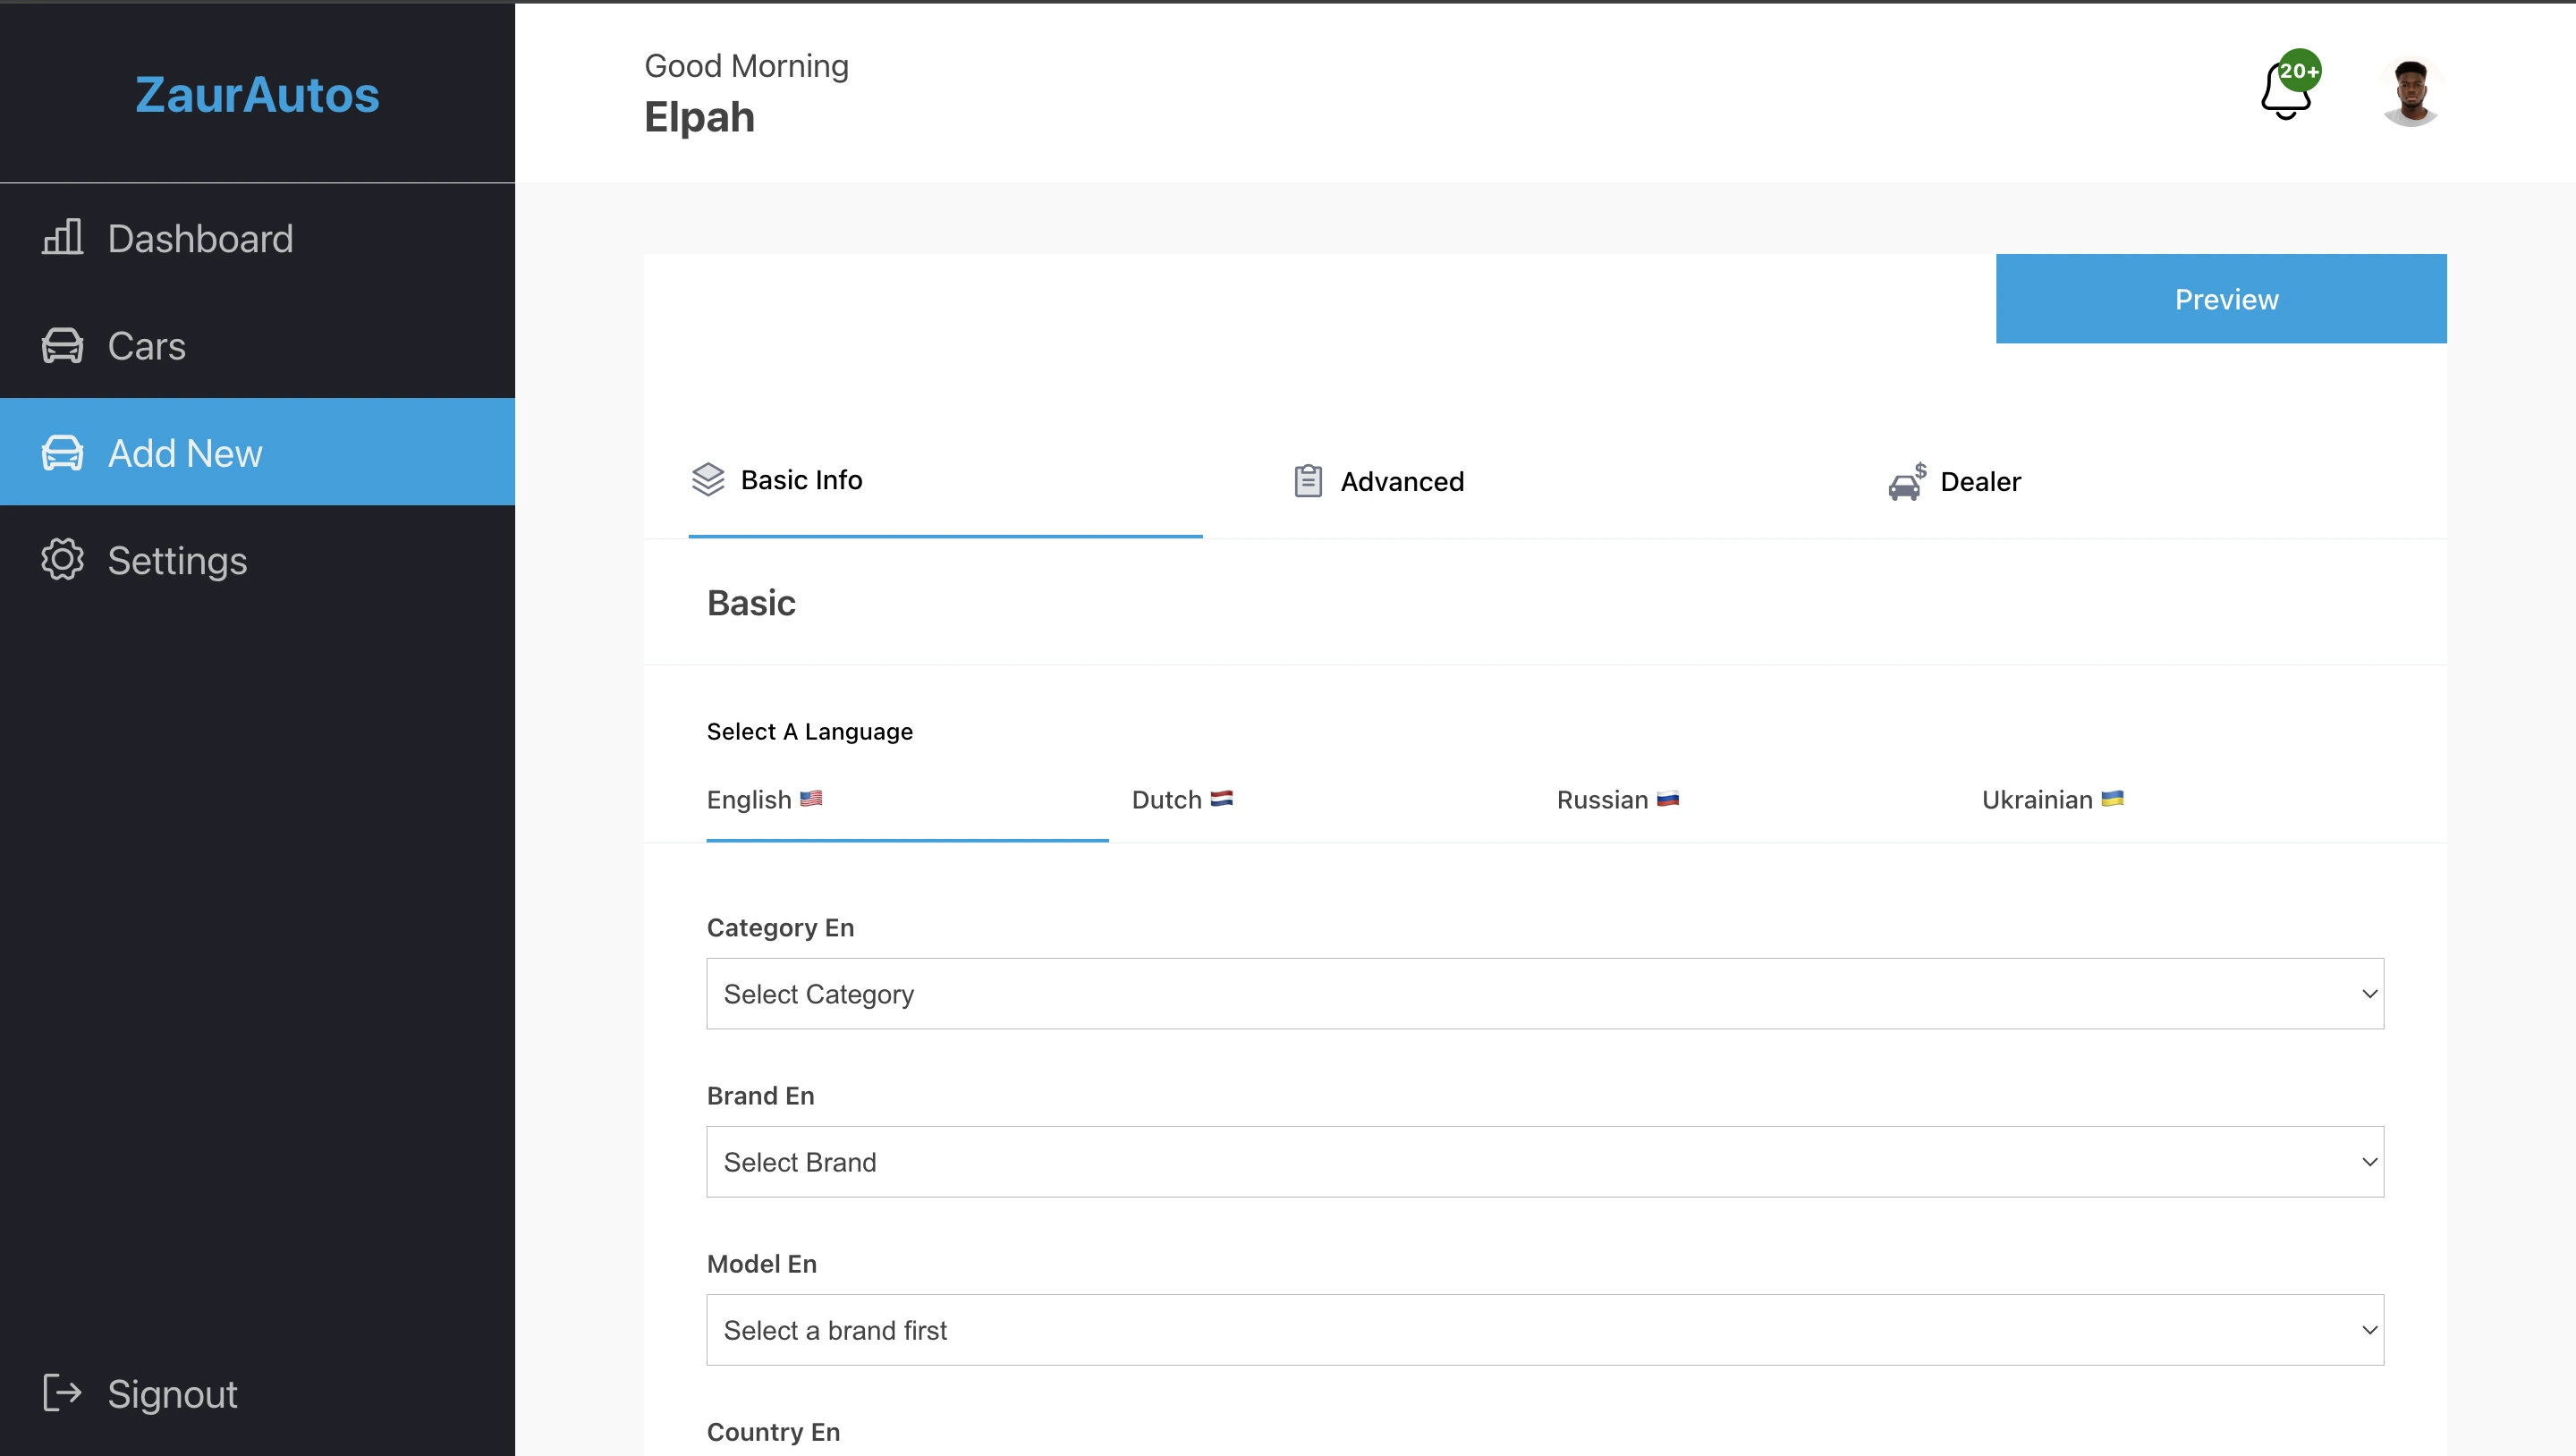Open the user profile avatar
The height and width of the screenshot is (1456, 2576).
[x=2410, y=92]
